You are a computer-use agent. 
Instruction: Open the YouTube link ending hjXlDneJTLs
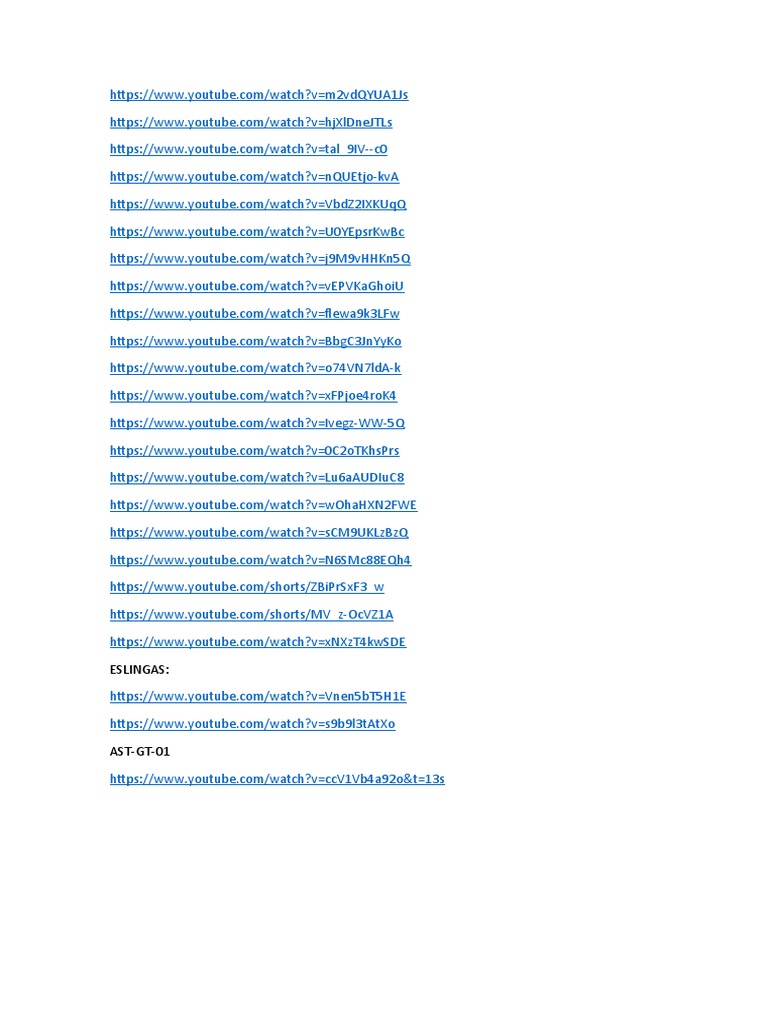click(251, 122)
